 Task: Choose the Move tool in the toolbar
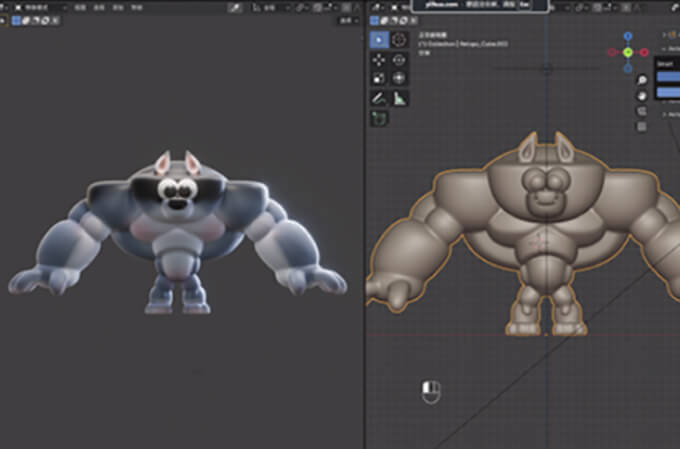click(380, 60)
